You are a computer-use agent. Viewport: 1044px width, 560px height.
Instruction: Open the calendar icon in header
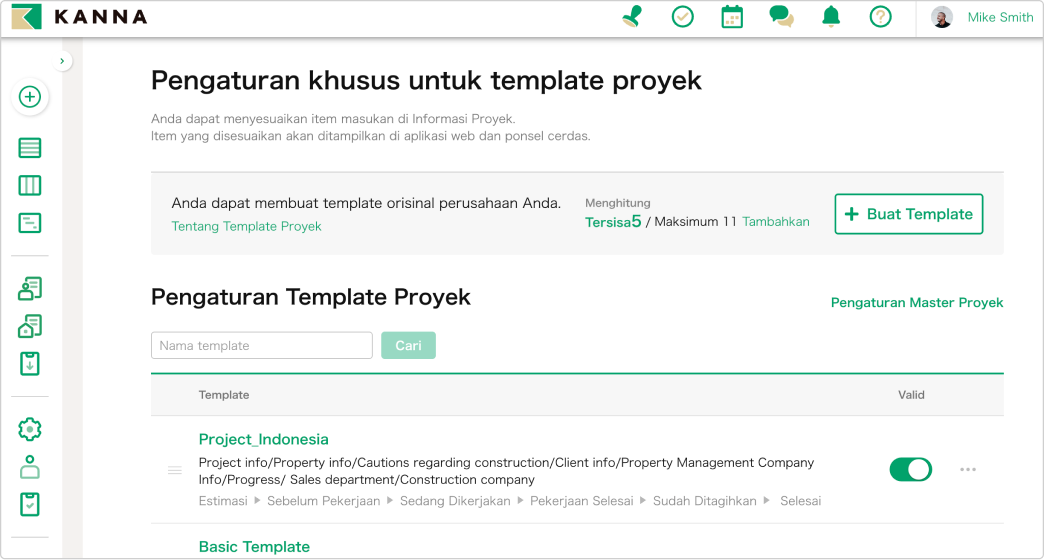(732, 17)
